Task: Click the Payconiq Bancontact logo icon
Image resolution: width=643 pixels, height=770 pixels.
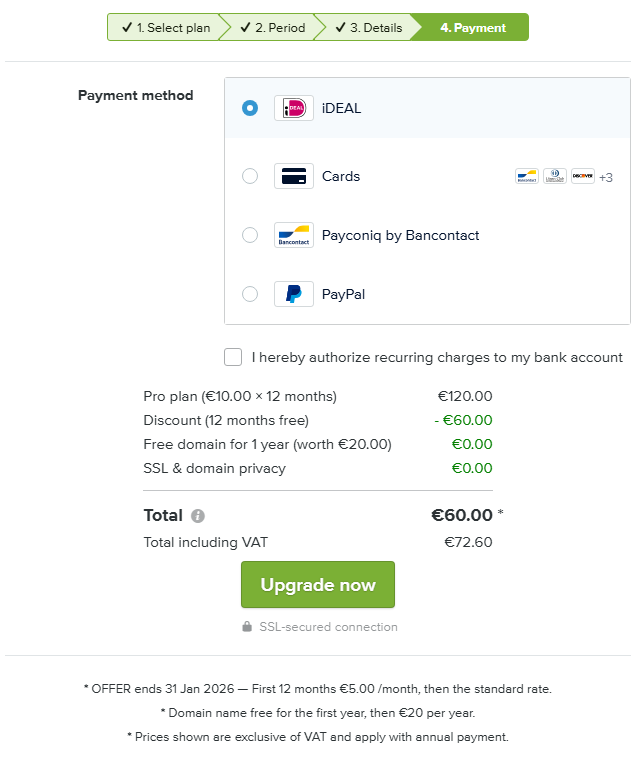Action: 294,236
